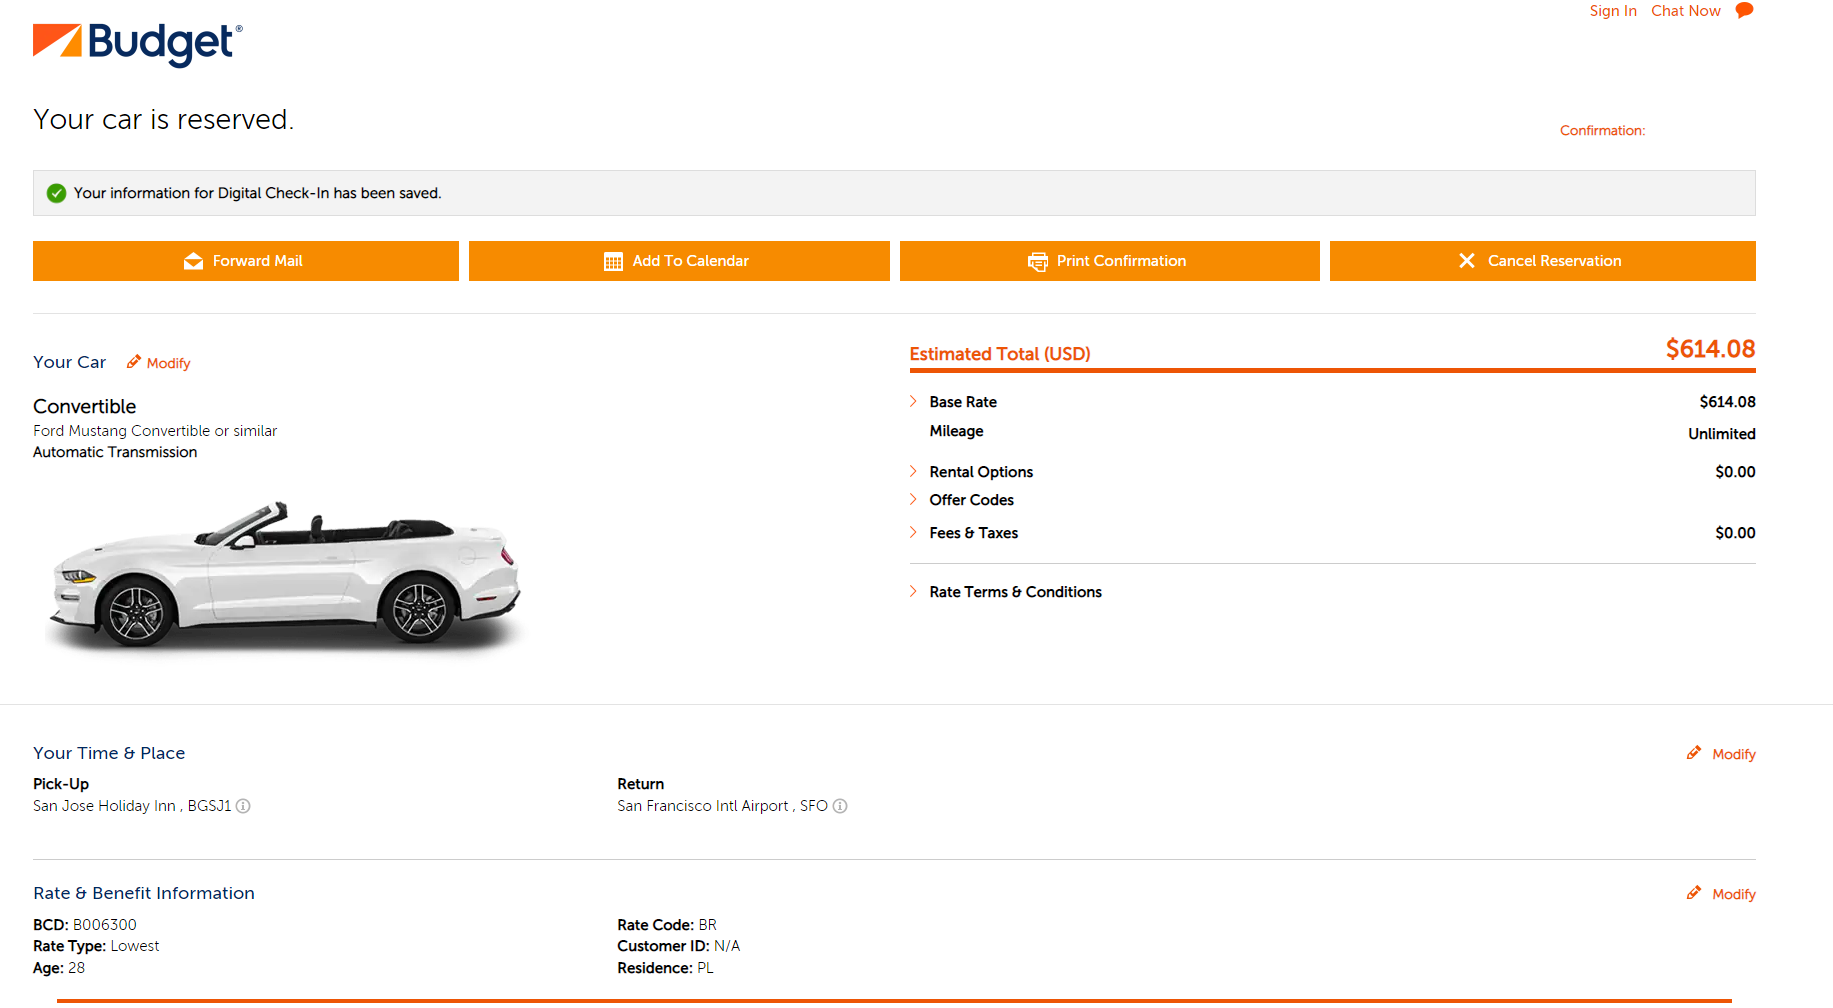Click the Estimated Total (USD) heading
The height and width of the screenshot is (1008, 1833).
click(x=1000, y=354)
